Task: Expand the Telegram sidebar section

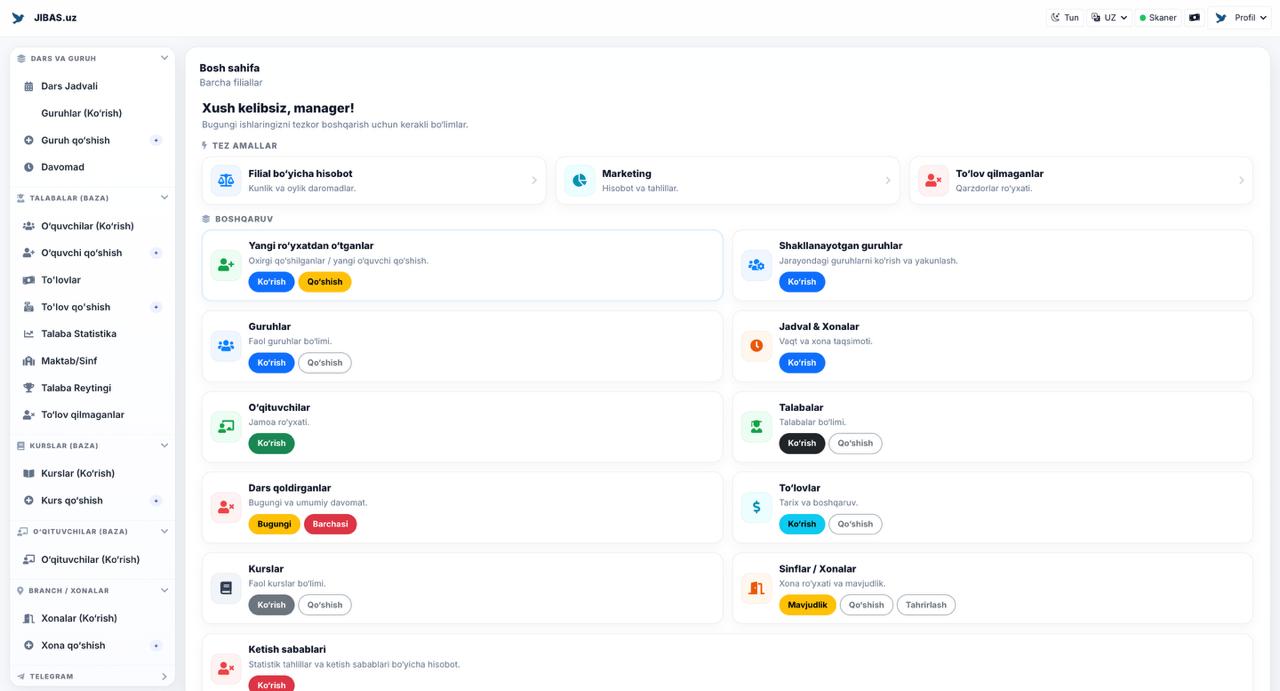Action: pyautogui.click(x=164, y=677)
